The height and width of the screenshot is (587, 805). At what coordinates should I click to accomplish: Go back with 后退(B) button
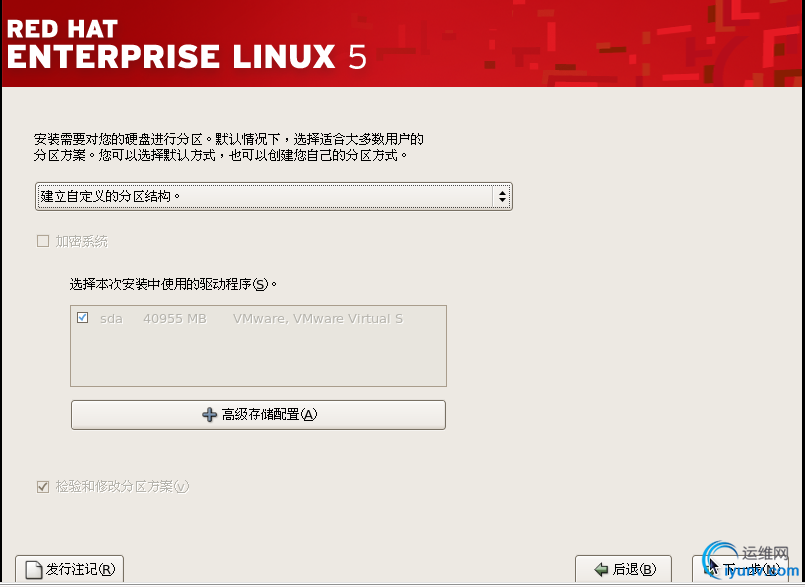(x=623, y=570)
